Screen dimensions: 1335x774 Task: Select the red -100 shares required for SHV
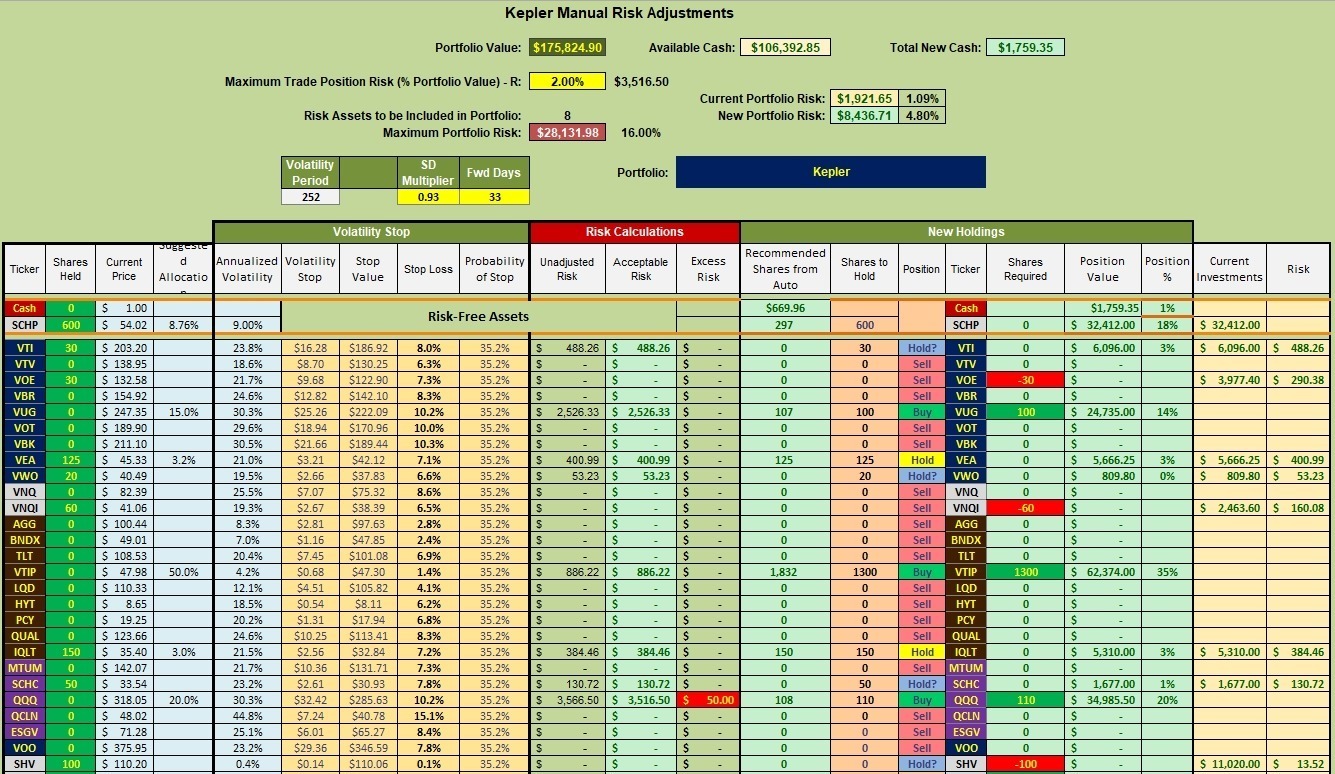[1025, 764]
